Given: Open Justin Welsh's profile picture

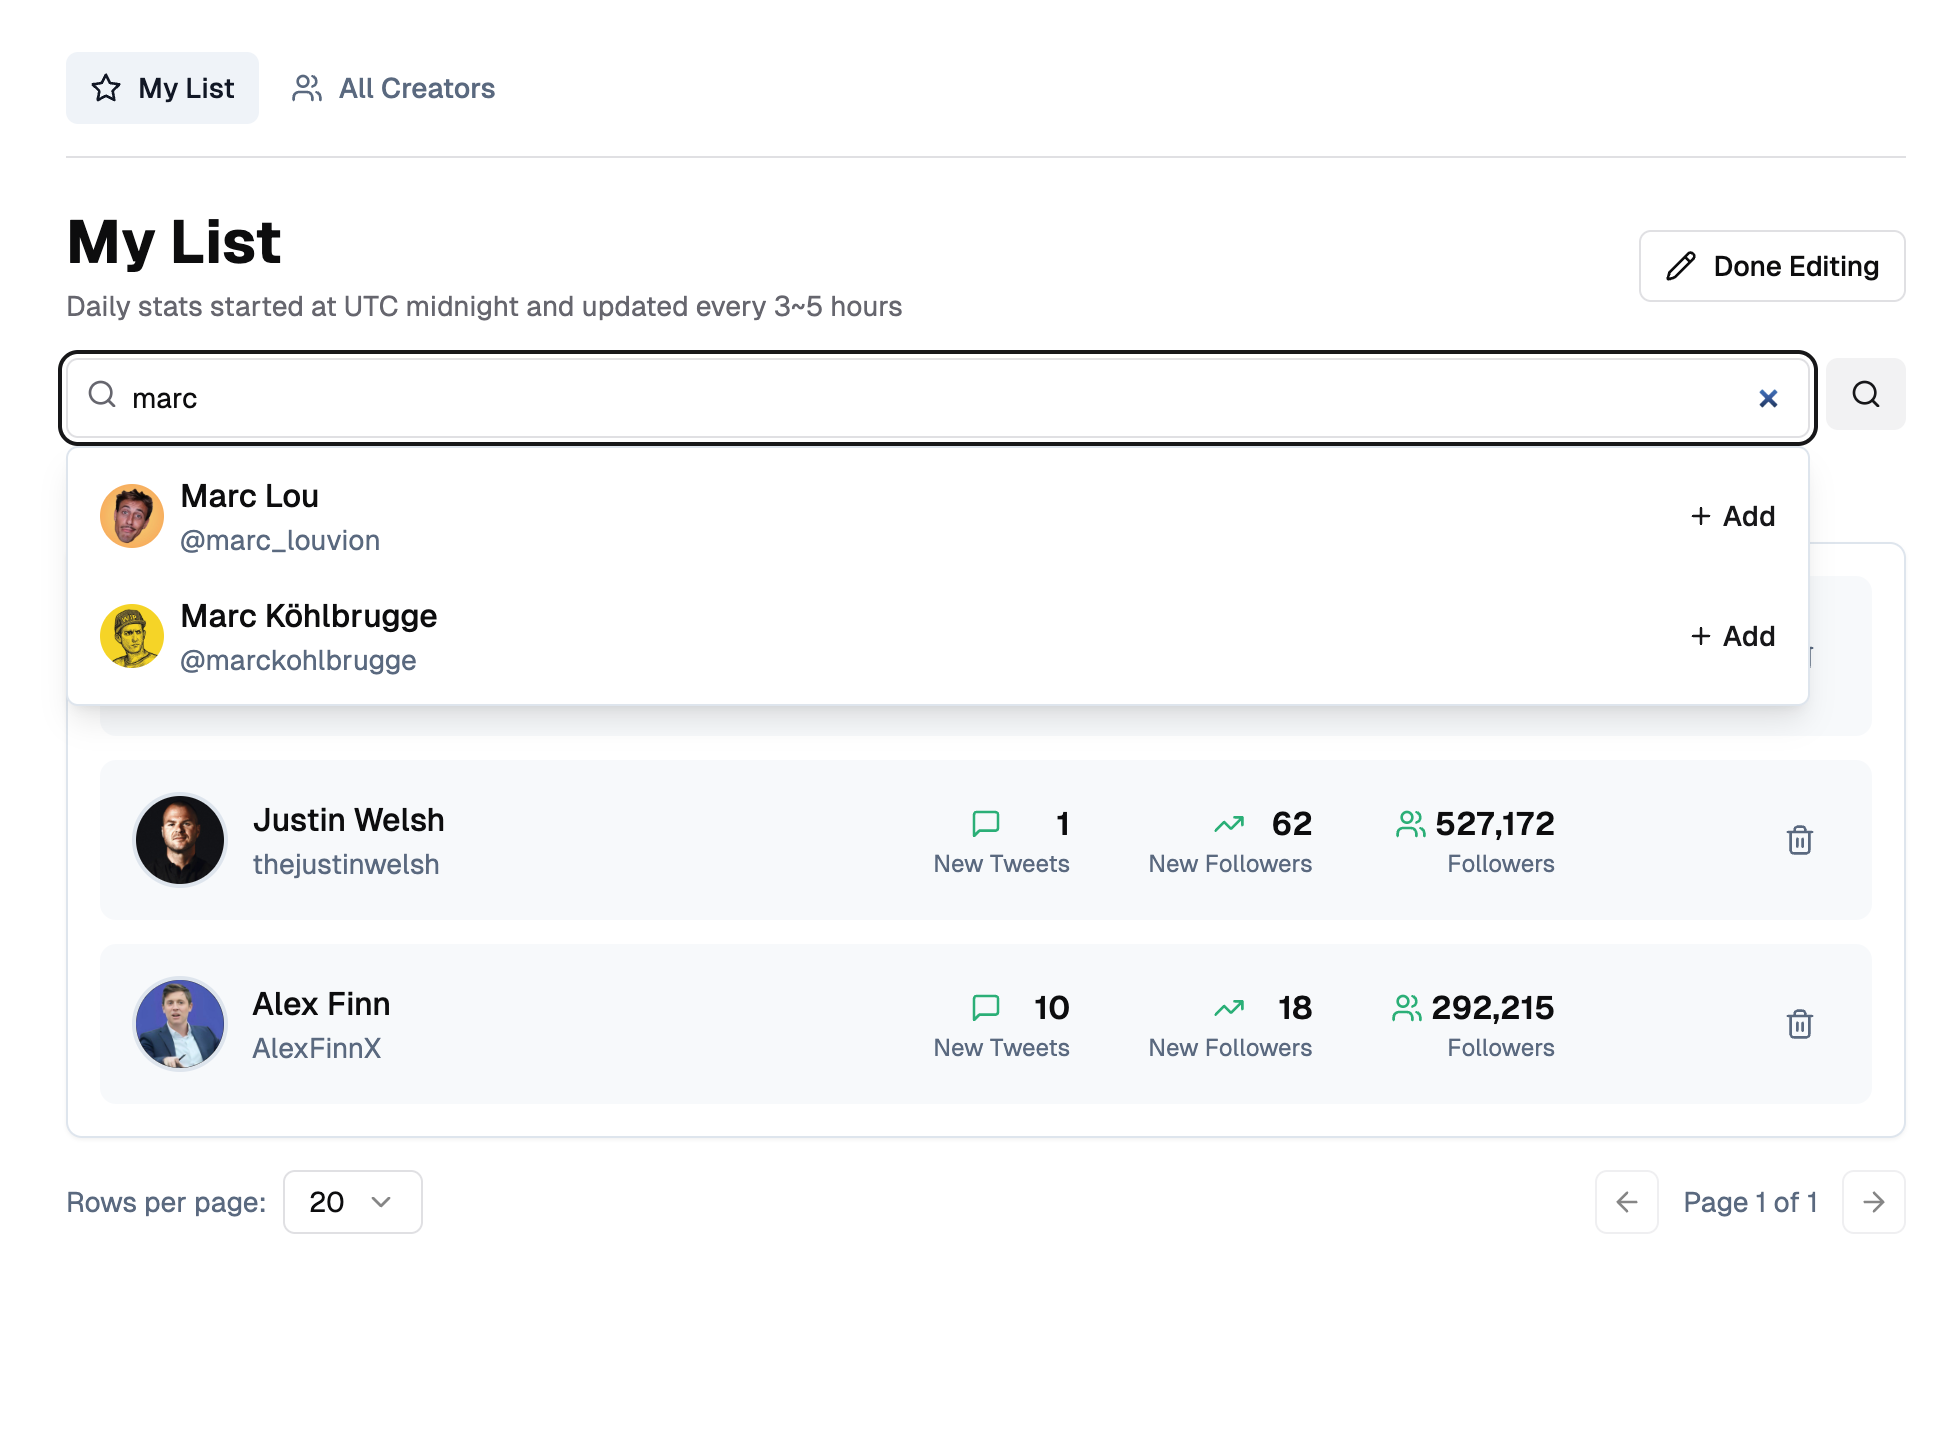Looking at the screenshot, I should coord(180,840).
